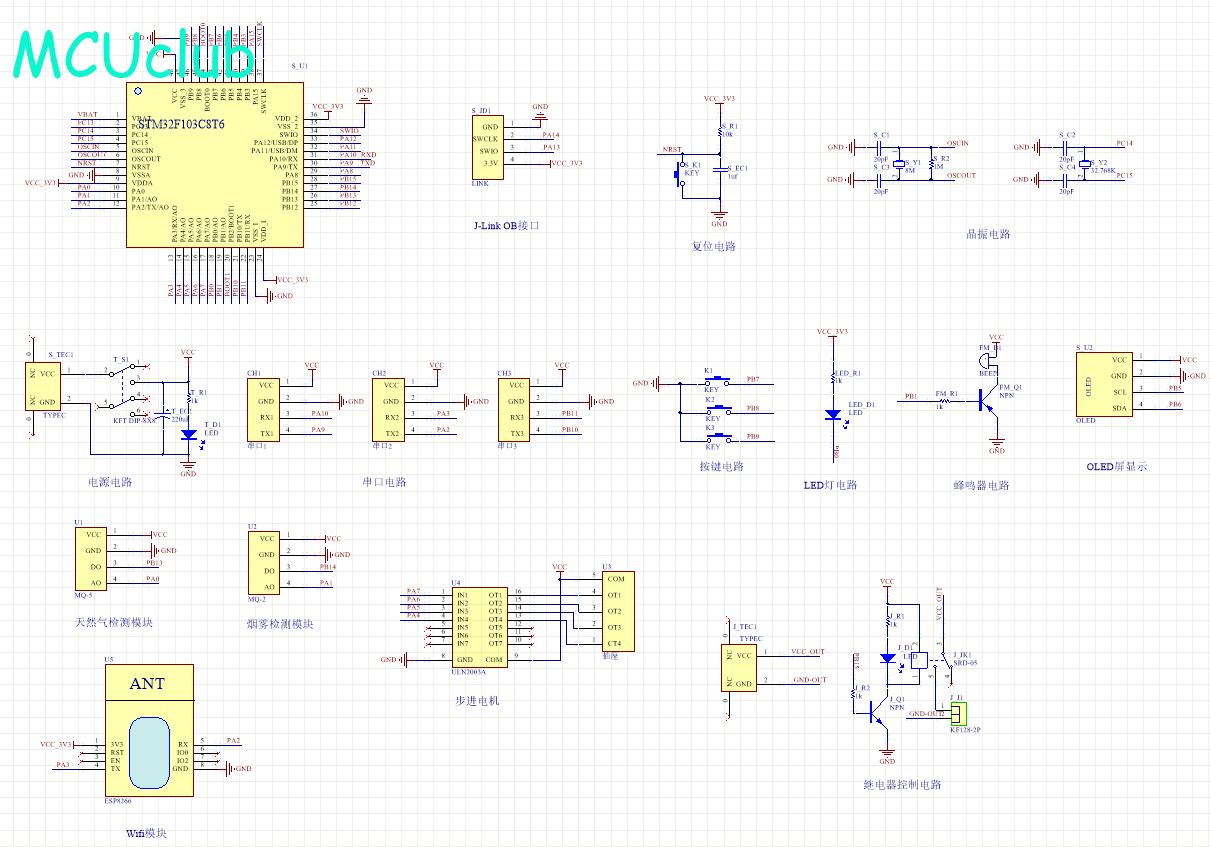The image size is (1211, 847).
Task: Click the ESP8266 wifi module U5
Action: 149,730
